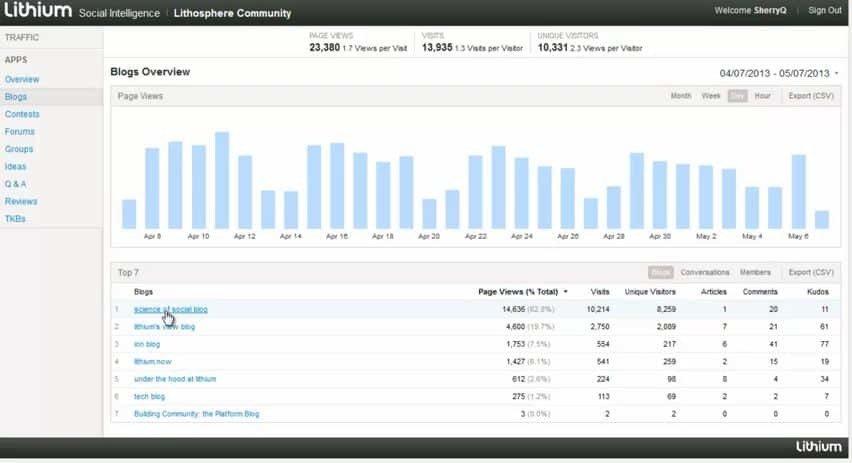852x463 pixels.
Task: Go to Contests in the sidebar
Action: pos(22,114)
